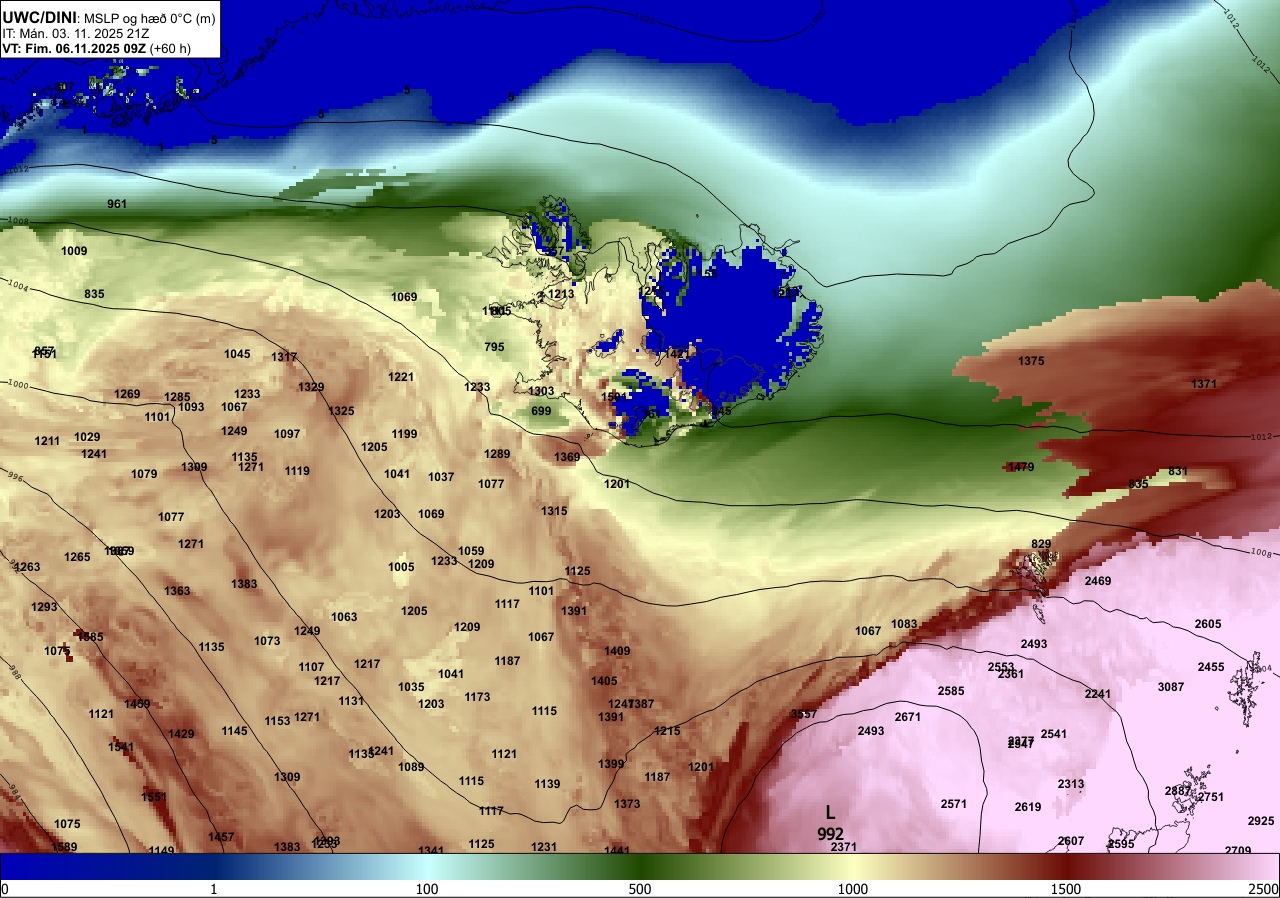Screen dimensions: 1280x898
Task: Click the 1500 label on the color scale
Action: pos(1065,889)
